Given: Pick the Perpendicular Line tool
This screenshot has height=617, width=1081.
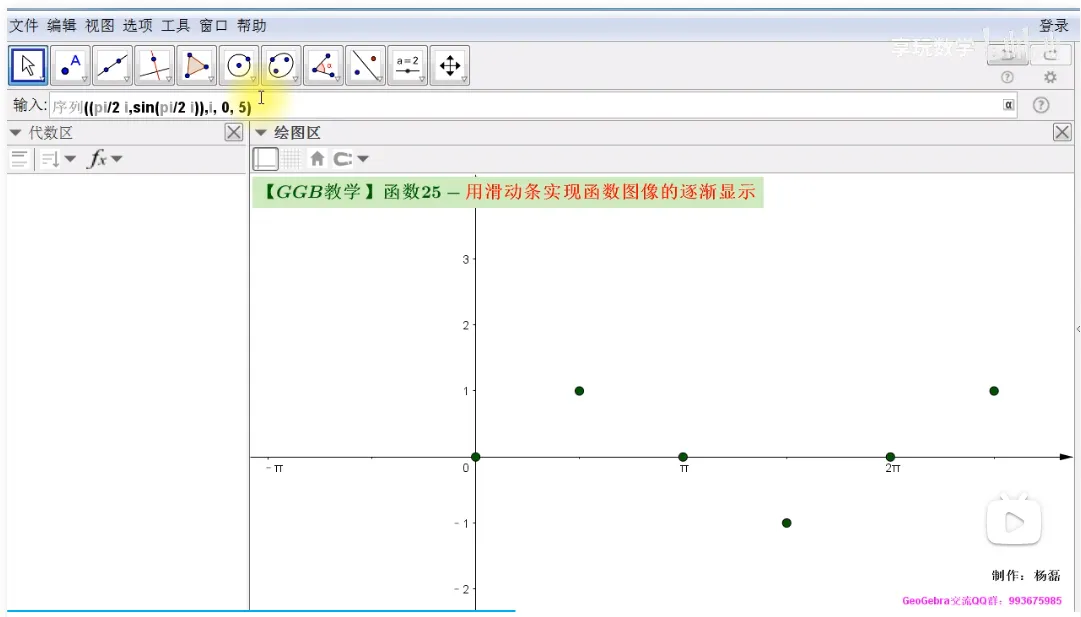Looking at the screenshot, I should [x=155, y=66].
